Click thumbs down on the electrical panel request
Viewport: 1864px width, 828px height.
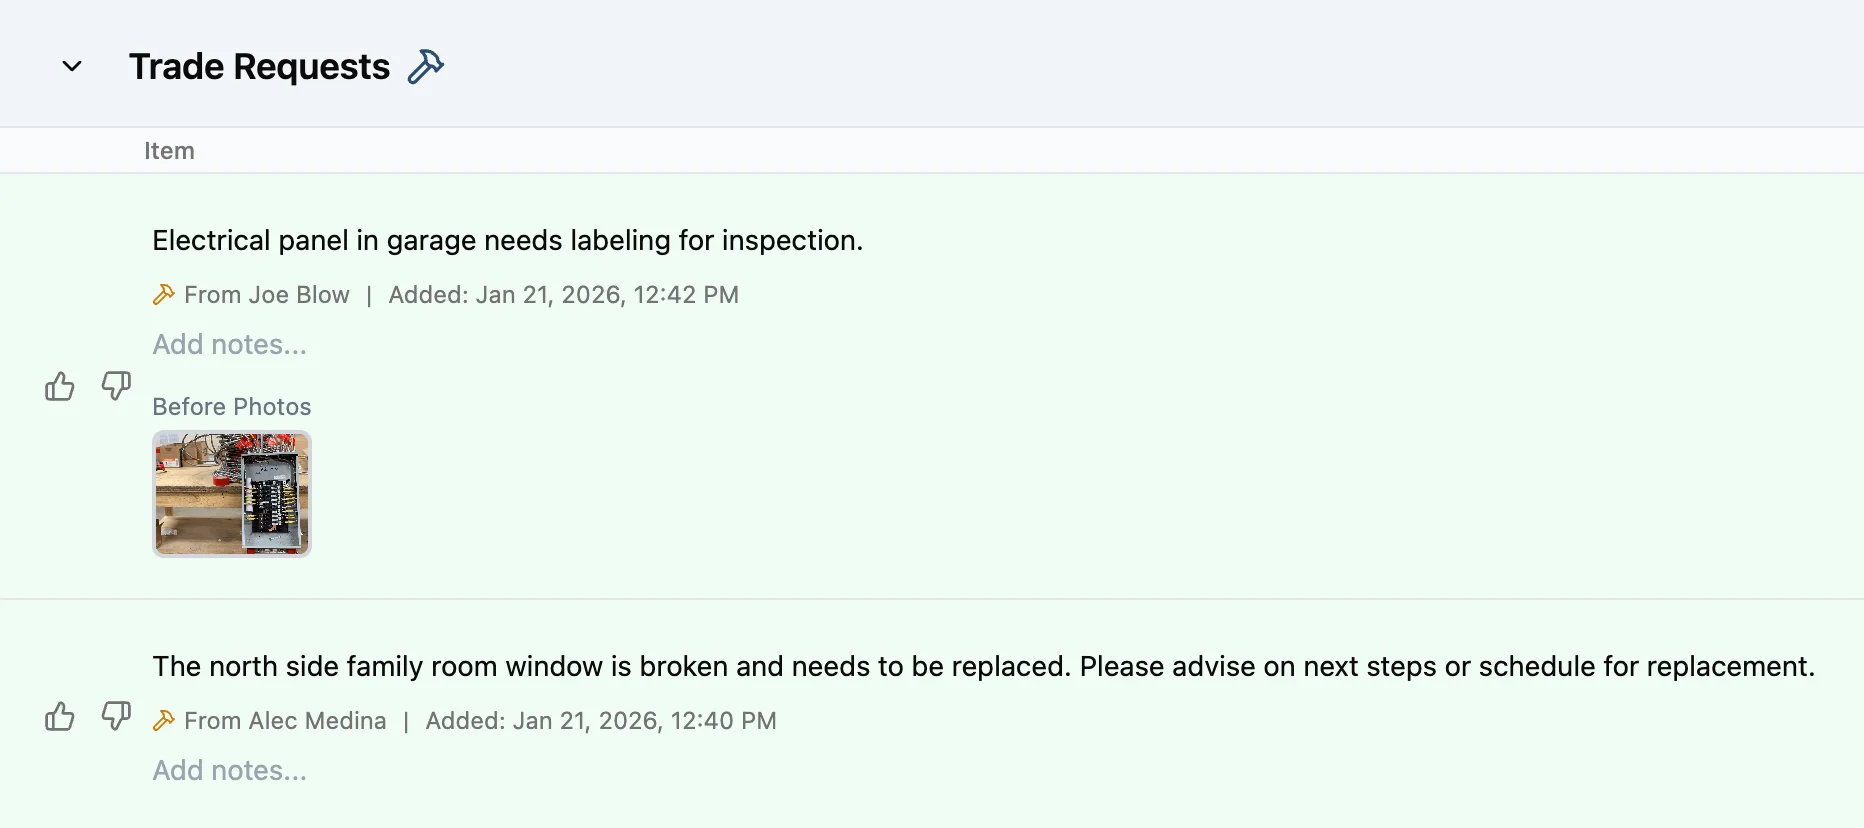click(115, 388)
